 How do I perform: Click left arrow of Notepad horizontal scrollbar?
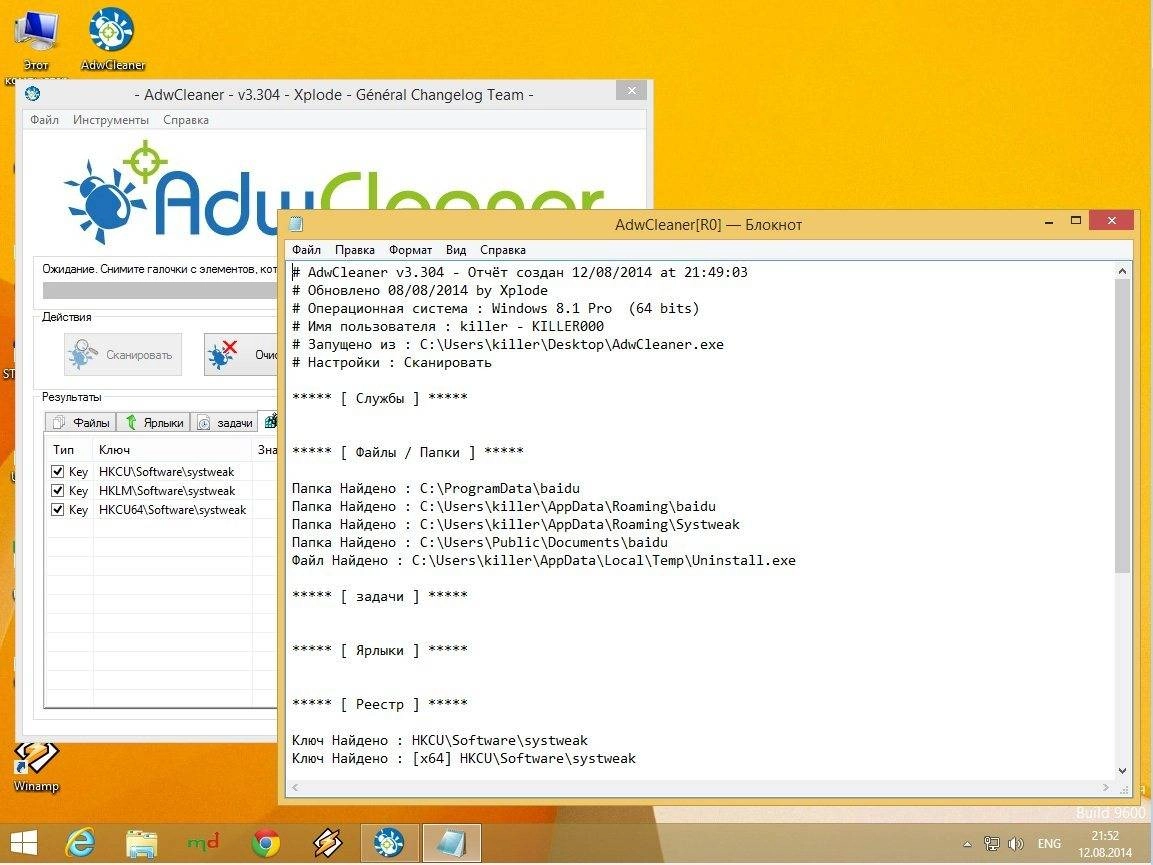pos(296,787)
